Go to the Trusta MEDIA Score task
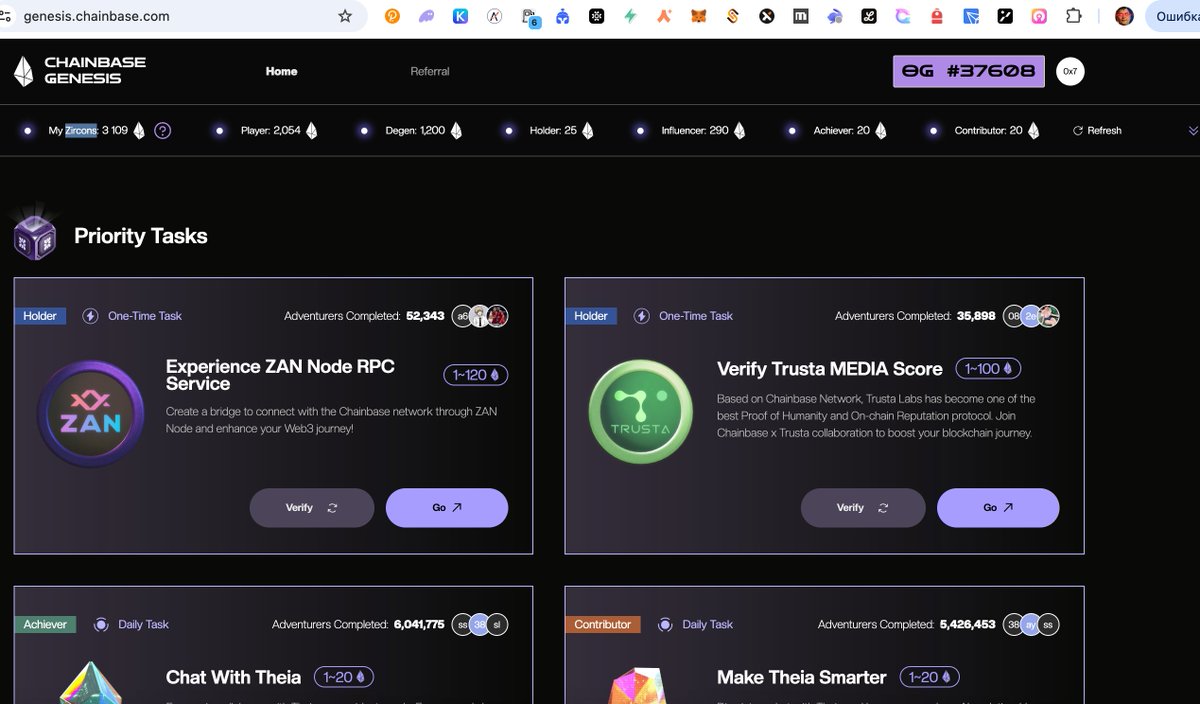Viewport: 1200px width, 704px height. tap(998, 508)
